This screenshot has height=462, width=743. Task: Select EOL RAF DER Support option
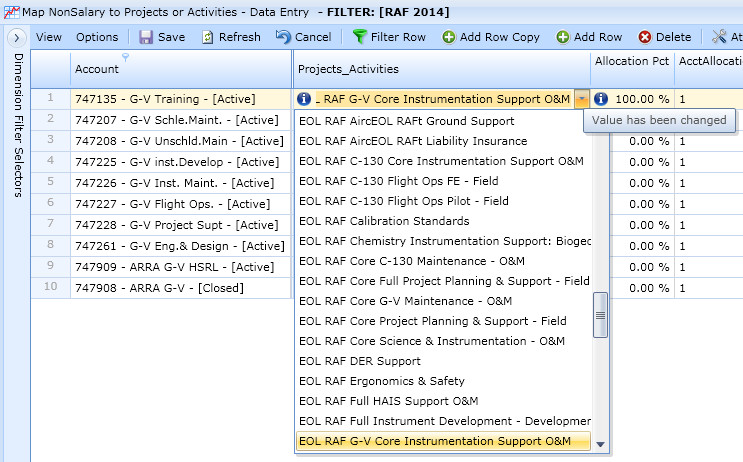444,361
